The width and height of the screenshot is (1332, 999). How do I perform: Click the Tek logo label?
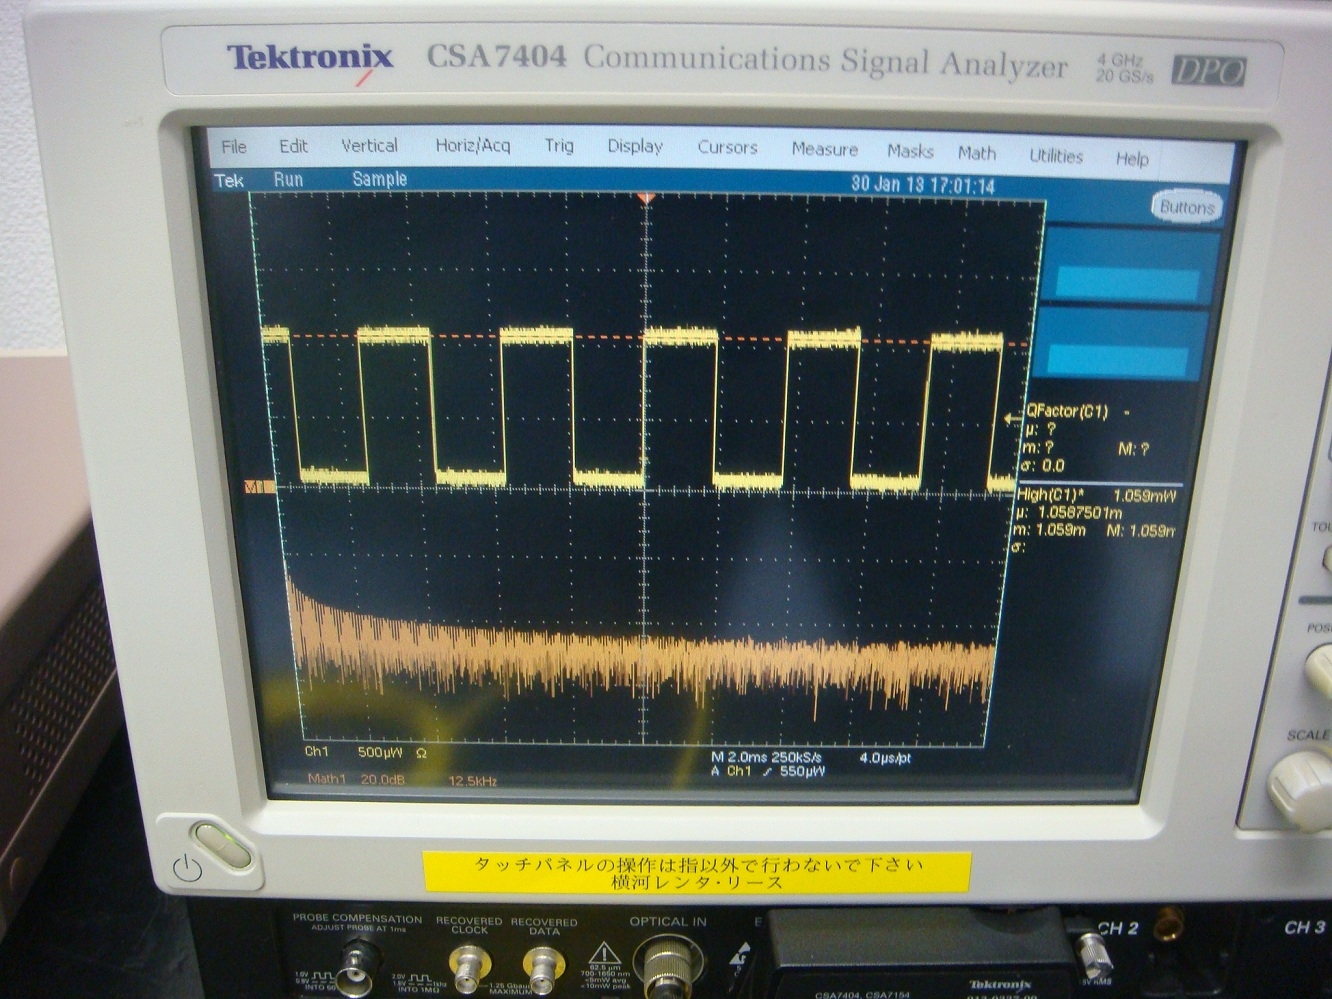[229, 181]
